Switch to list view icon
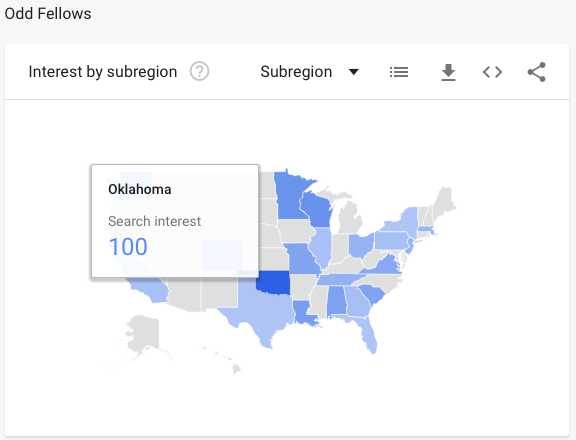This screenshot has height=440, width=576. coord(399,72)
